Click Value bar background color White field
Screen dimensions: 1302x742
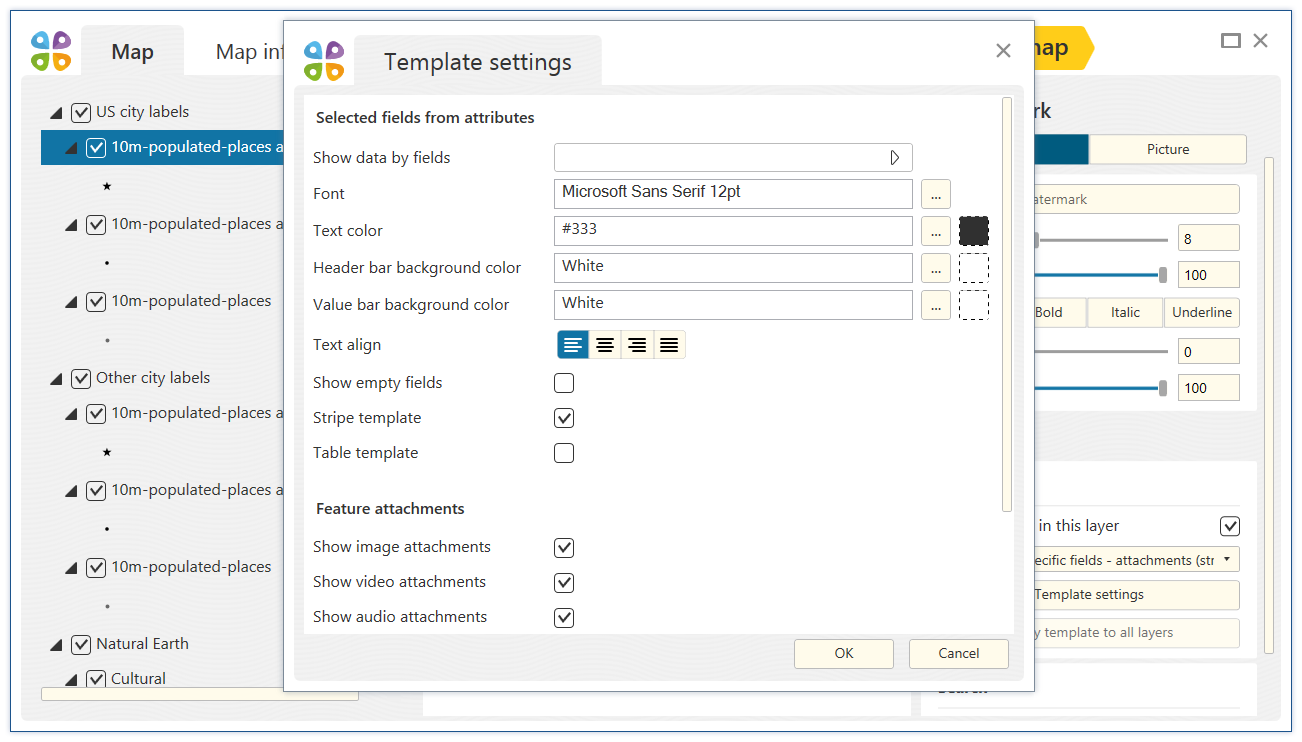[733, 305]
